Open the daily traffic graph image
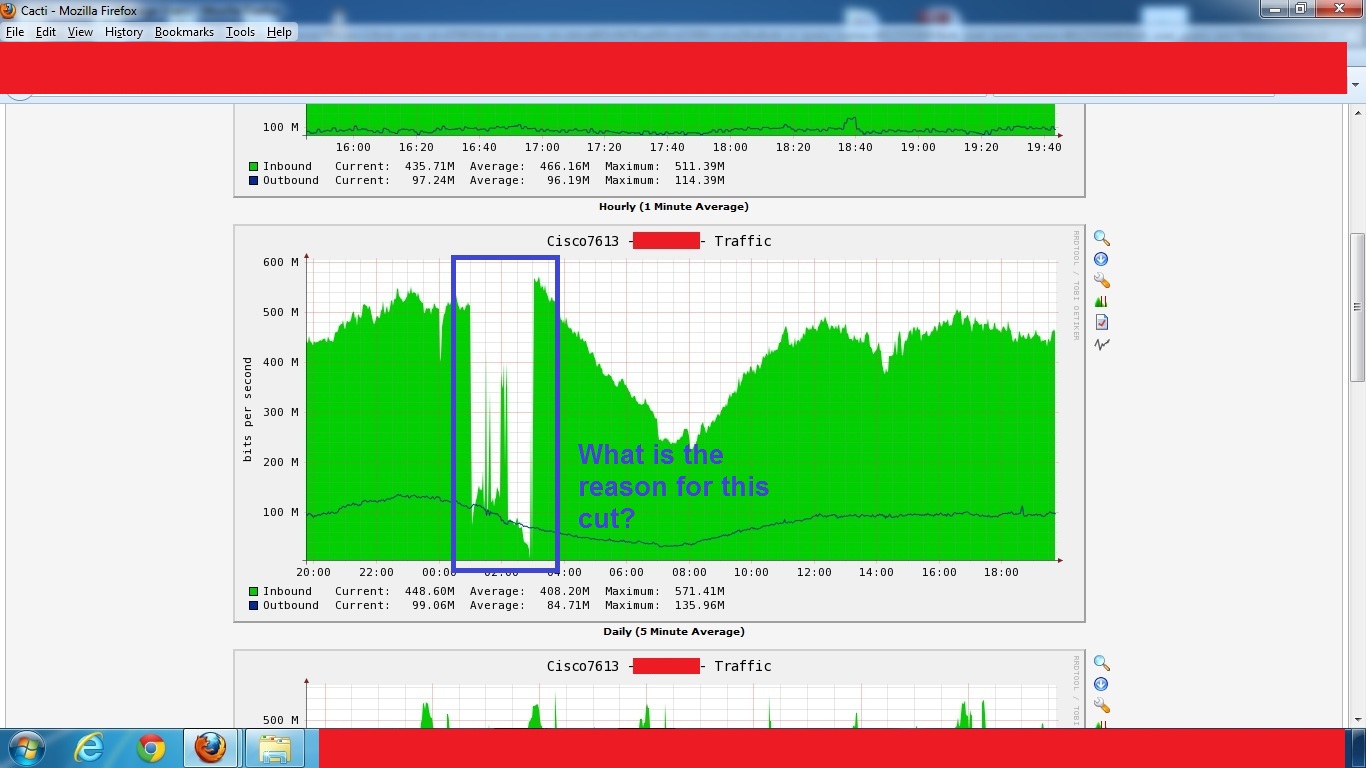The height and width of the screenshot is (768, 1366). [659, 423]
